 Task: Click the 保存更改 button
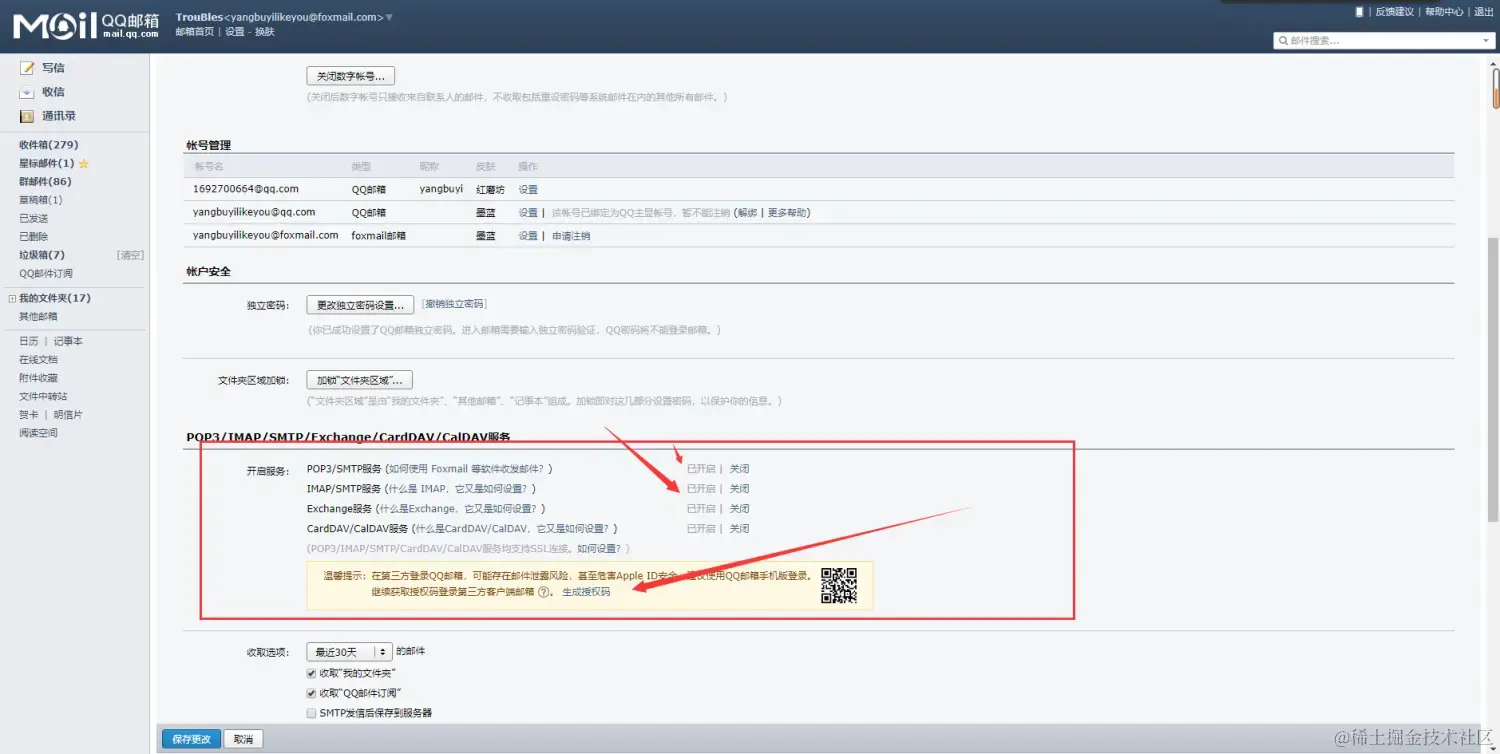point(191,739)
